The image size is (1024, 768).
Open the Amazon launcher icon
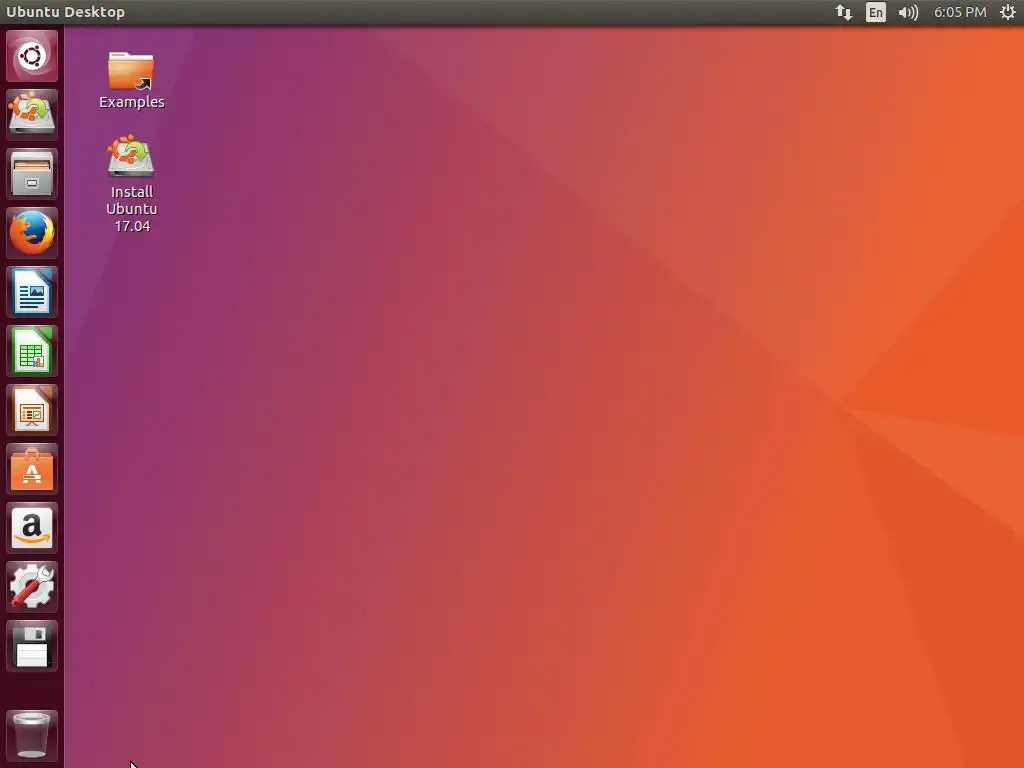click(x=32, y=528)
